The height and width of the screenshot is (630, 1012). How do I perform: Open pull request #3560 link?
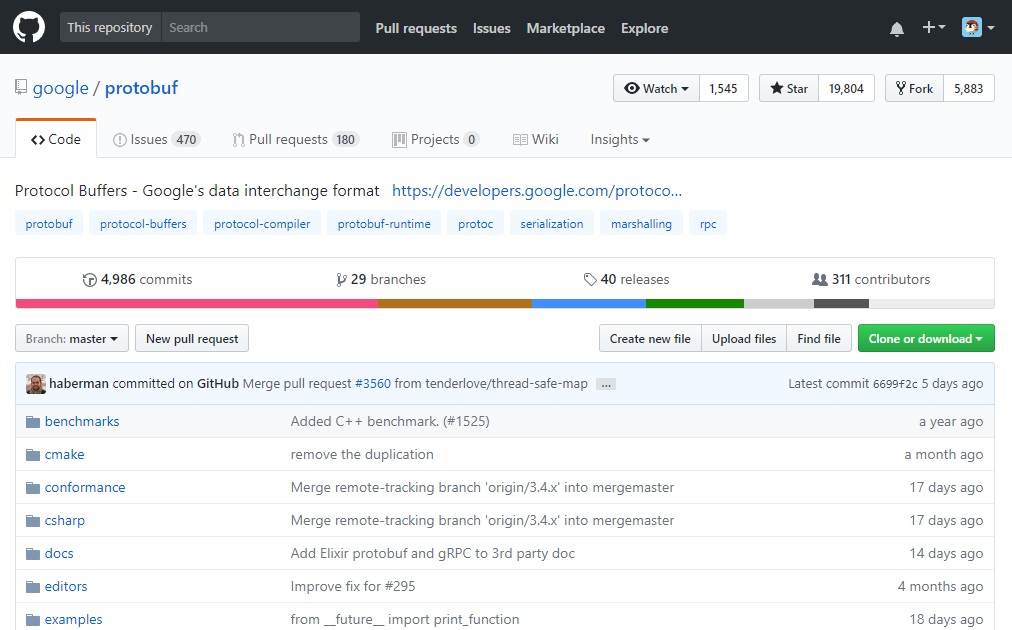(x=373, y=383)
